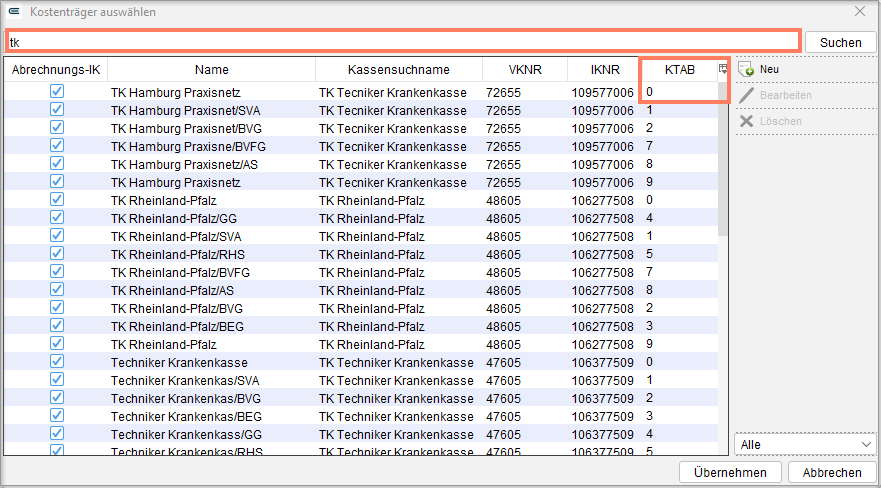Toggle Abrechnungs-IK checkbox for TK Hamburg Praxisnetz/AS
881x488 pixels.
[57, 163]
